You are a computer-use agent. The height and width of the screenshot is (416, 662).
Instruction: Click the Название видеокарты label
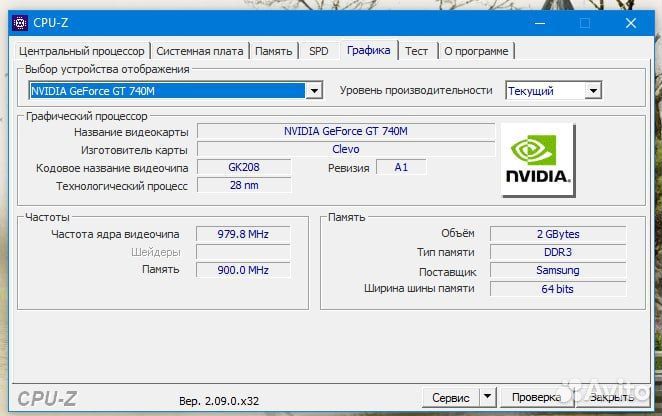(x=131, y=132)
